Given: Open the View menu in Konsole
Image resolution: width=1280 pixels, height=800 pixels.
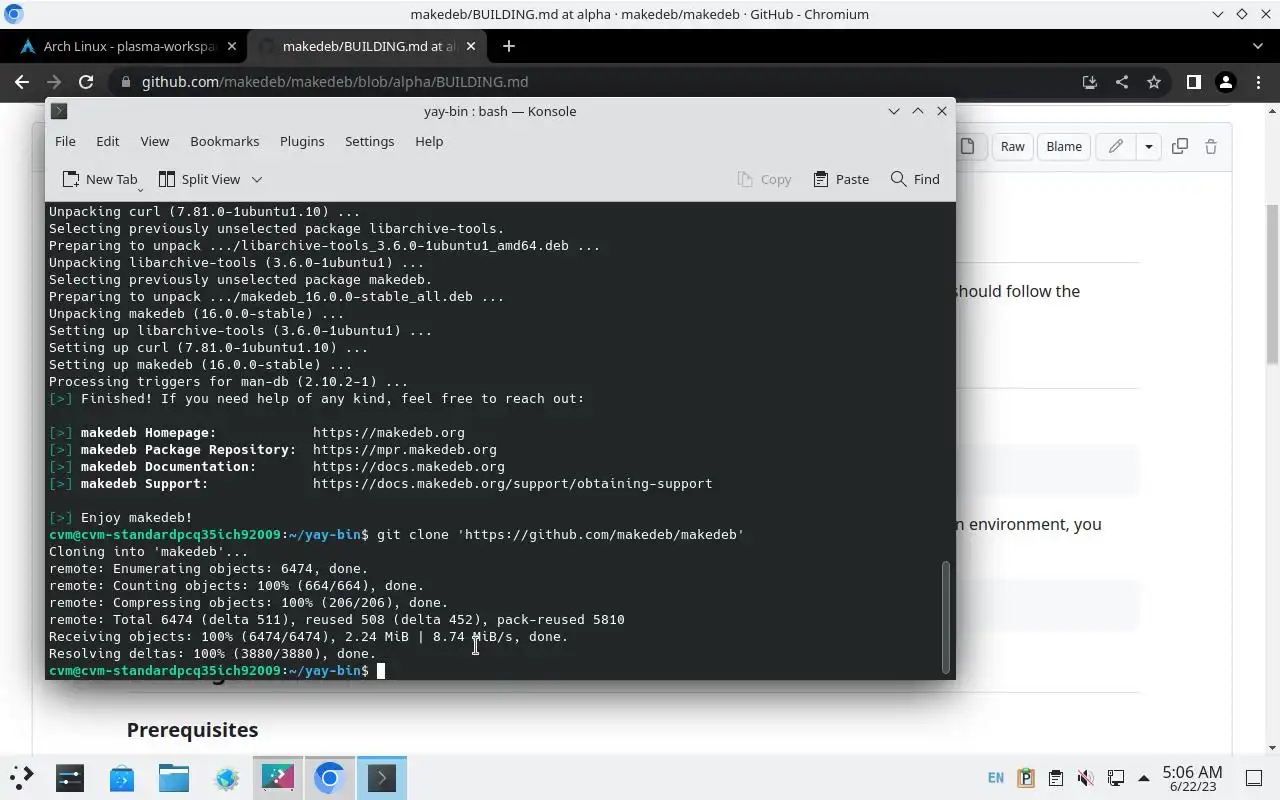Looking at the screenshot, I should pyautogui.click(x=154, y=141).
